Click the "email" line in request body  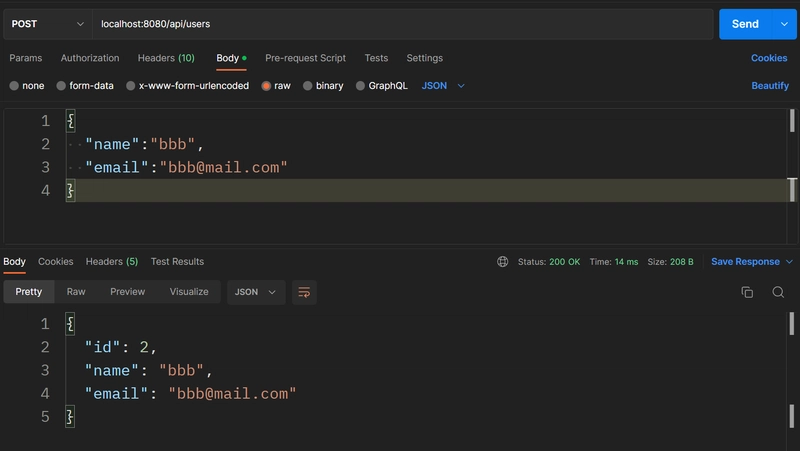tap(186, 168)
